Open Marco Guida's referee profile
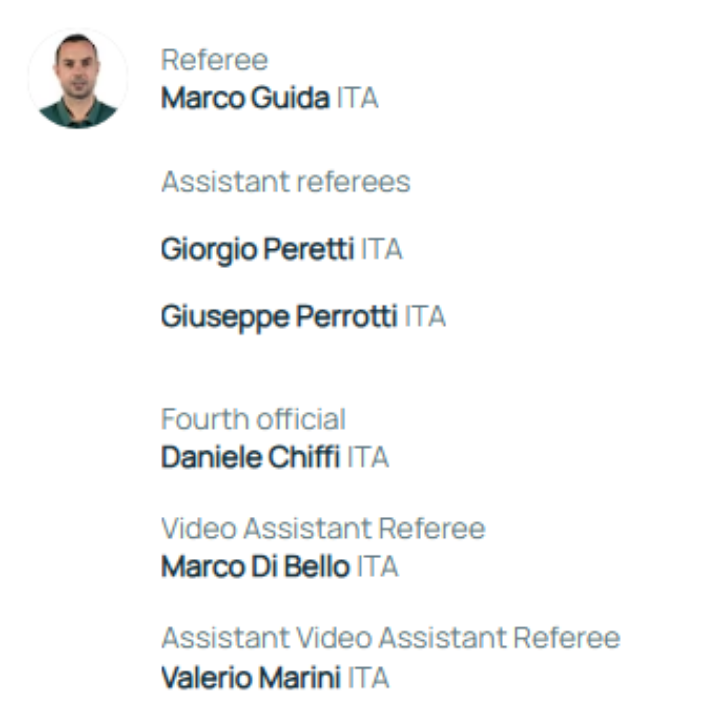The image size is (704, 706). pyautogui.click(x=245, y=99)
